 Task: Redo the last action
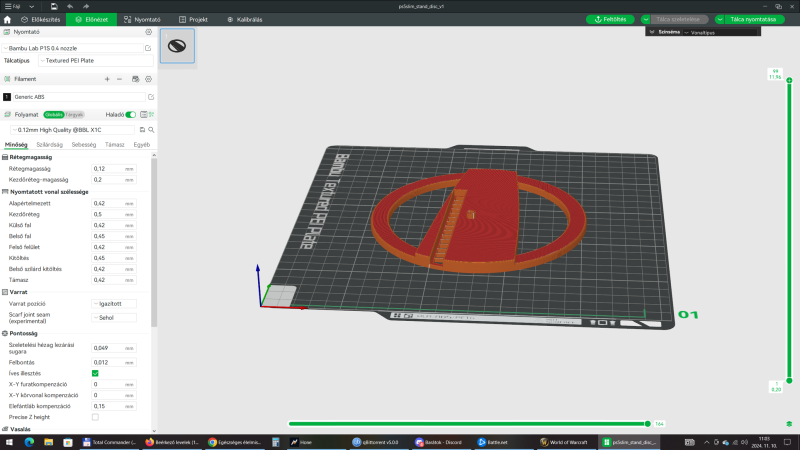click(x=86, y=6)
